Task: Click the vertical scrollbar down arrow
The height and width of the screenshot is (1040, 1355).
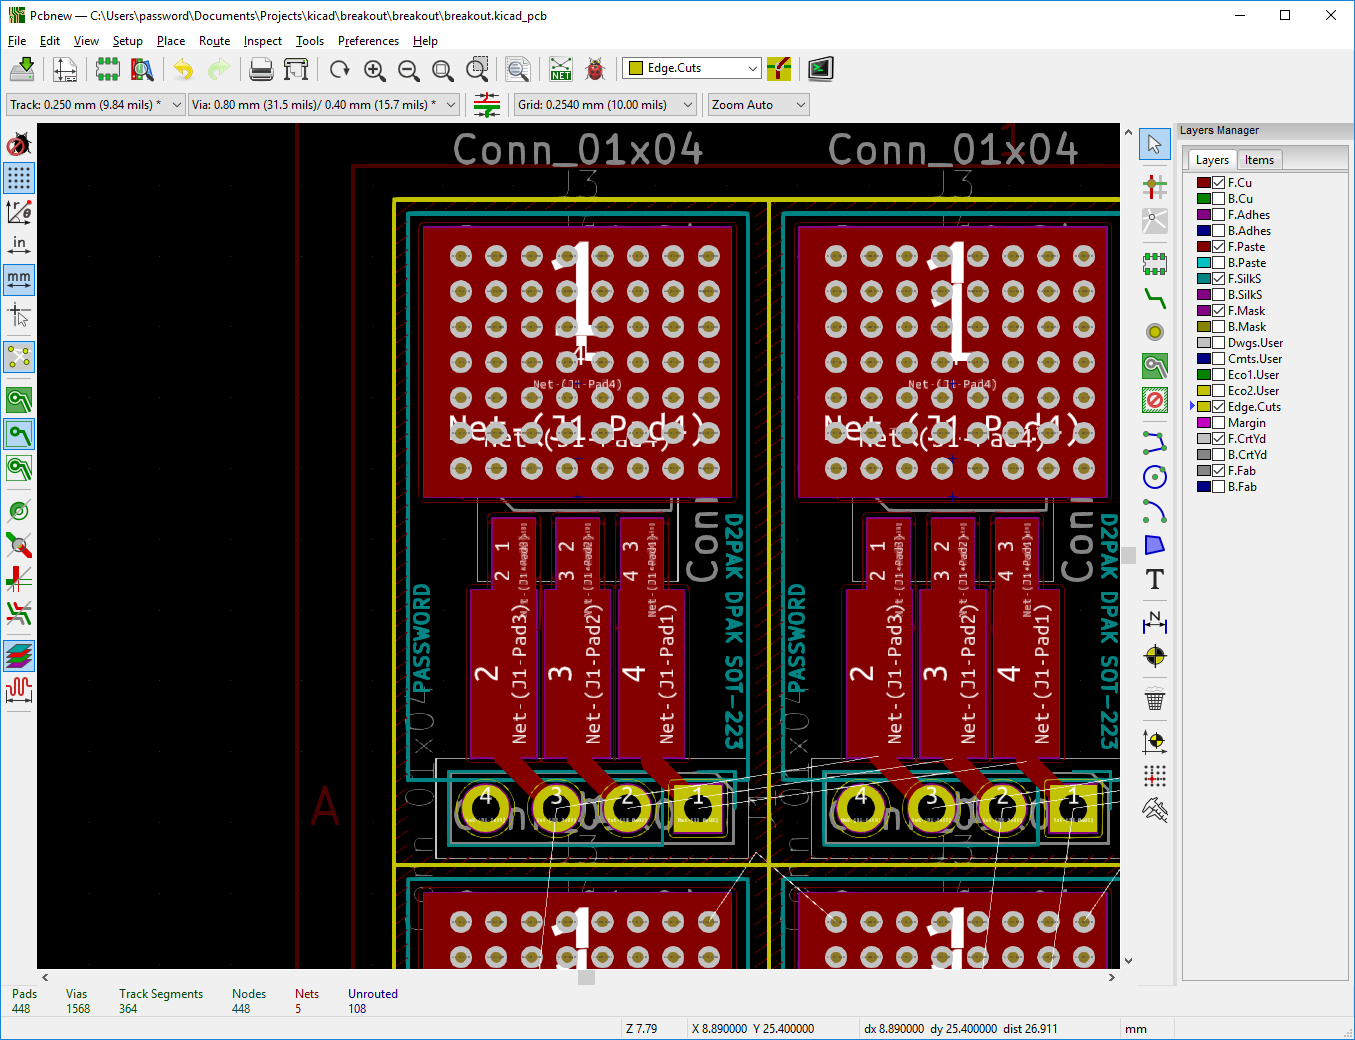Action: pos(1129,960)
